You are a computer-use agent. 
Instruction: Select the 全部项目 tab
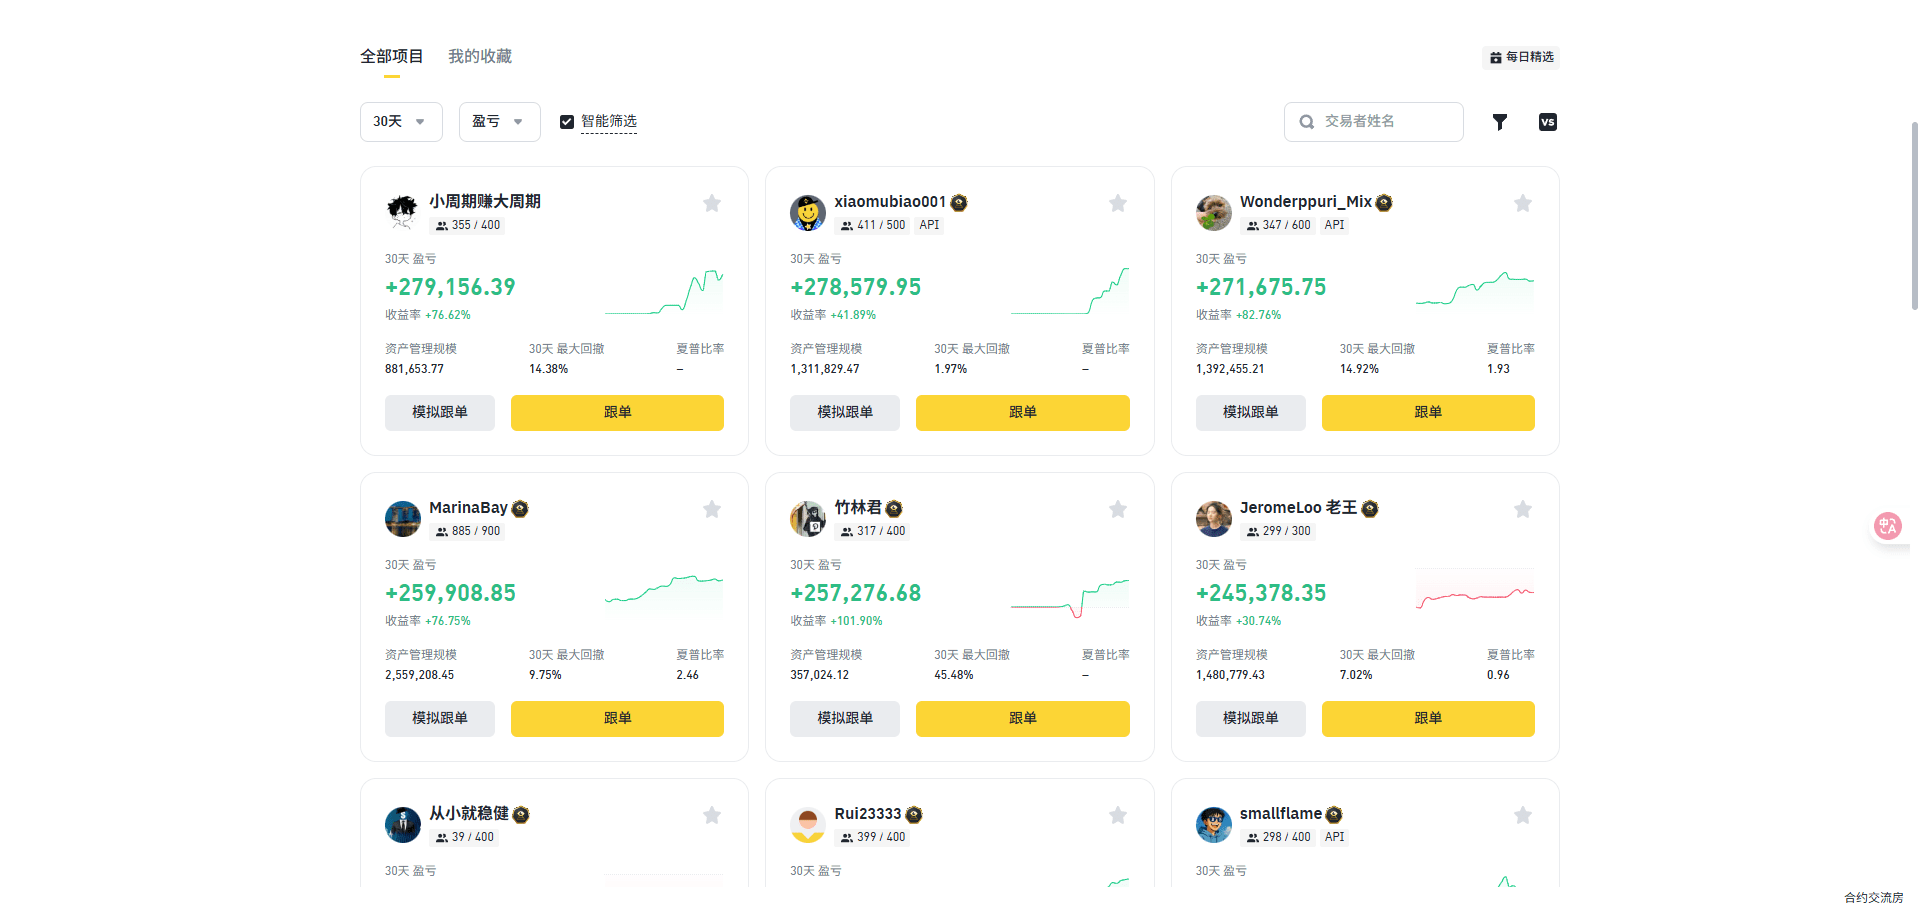pyautogui.click(x=392, y=56)
